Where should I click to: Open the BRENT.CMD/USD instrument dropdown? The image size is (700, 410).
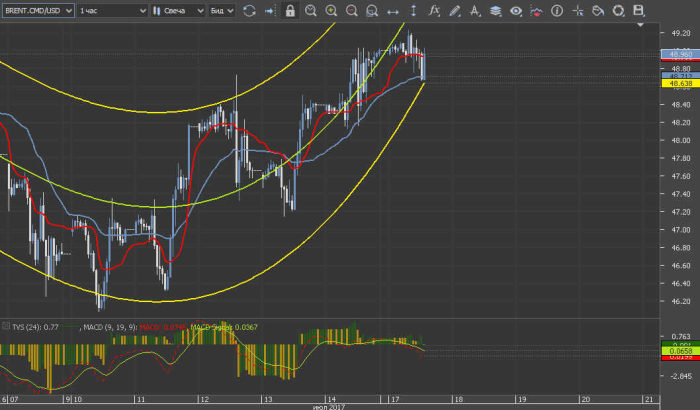(38, 11)
